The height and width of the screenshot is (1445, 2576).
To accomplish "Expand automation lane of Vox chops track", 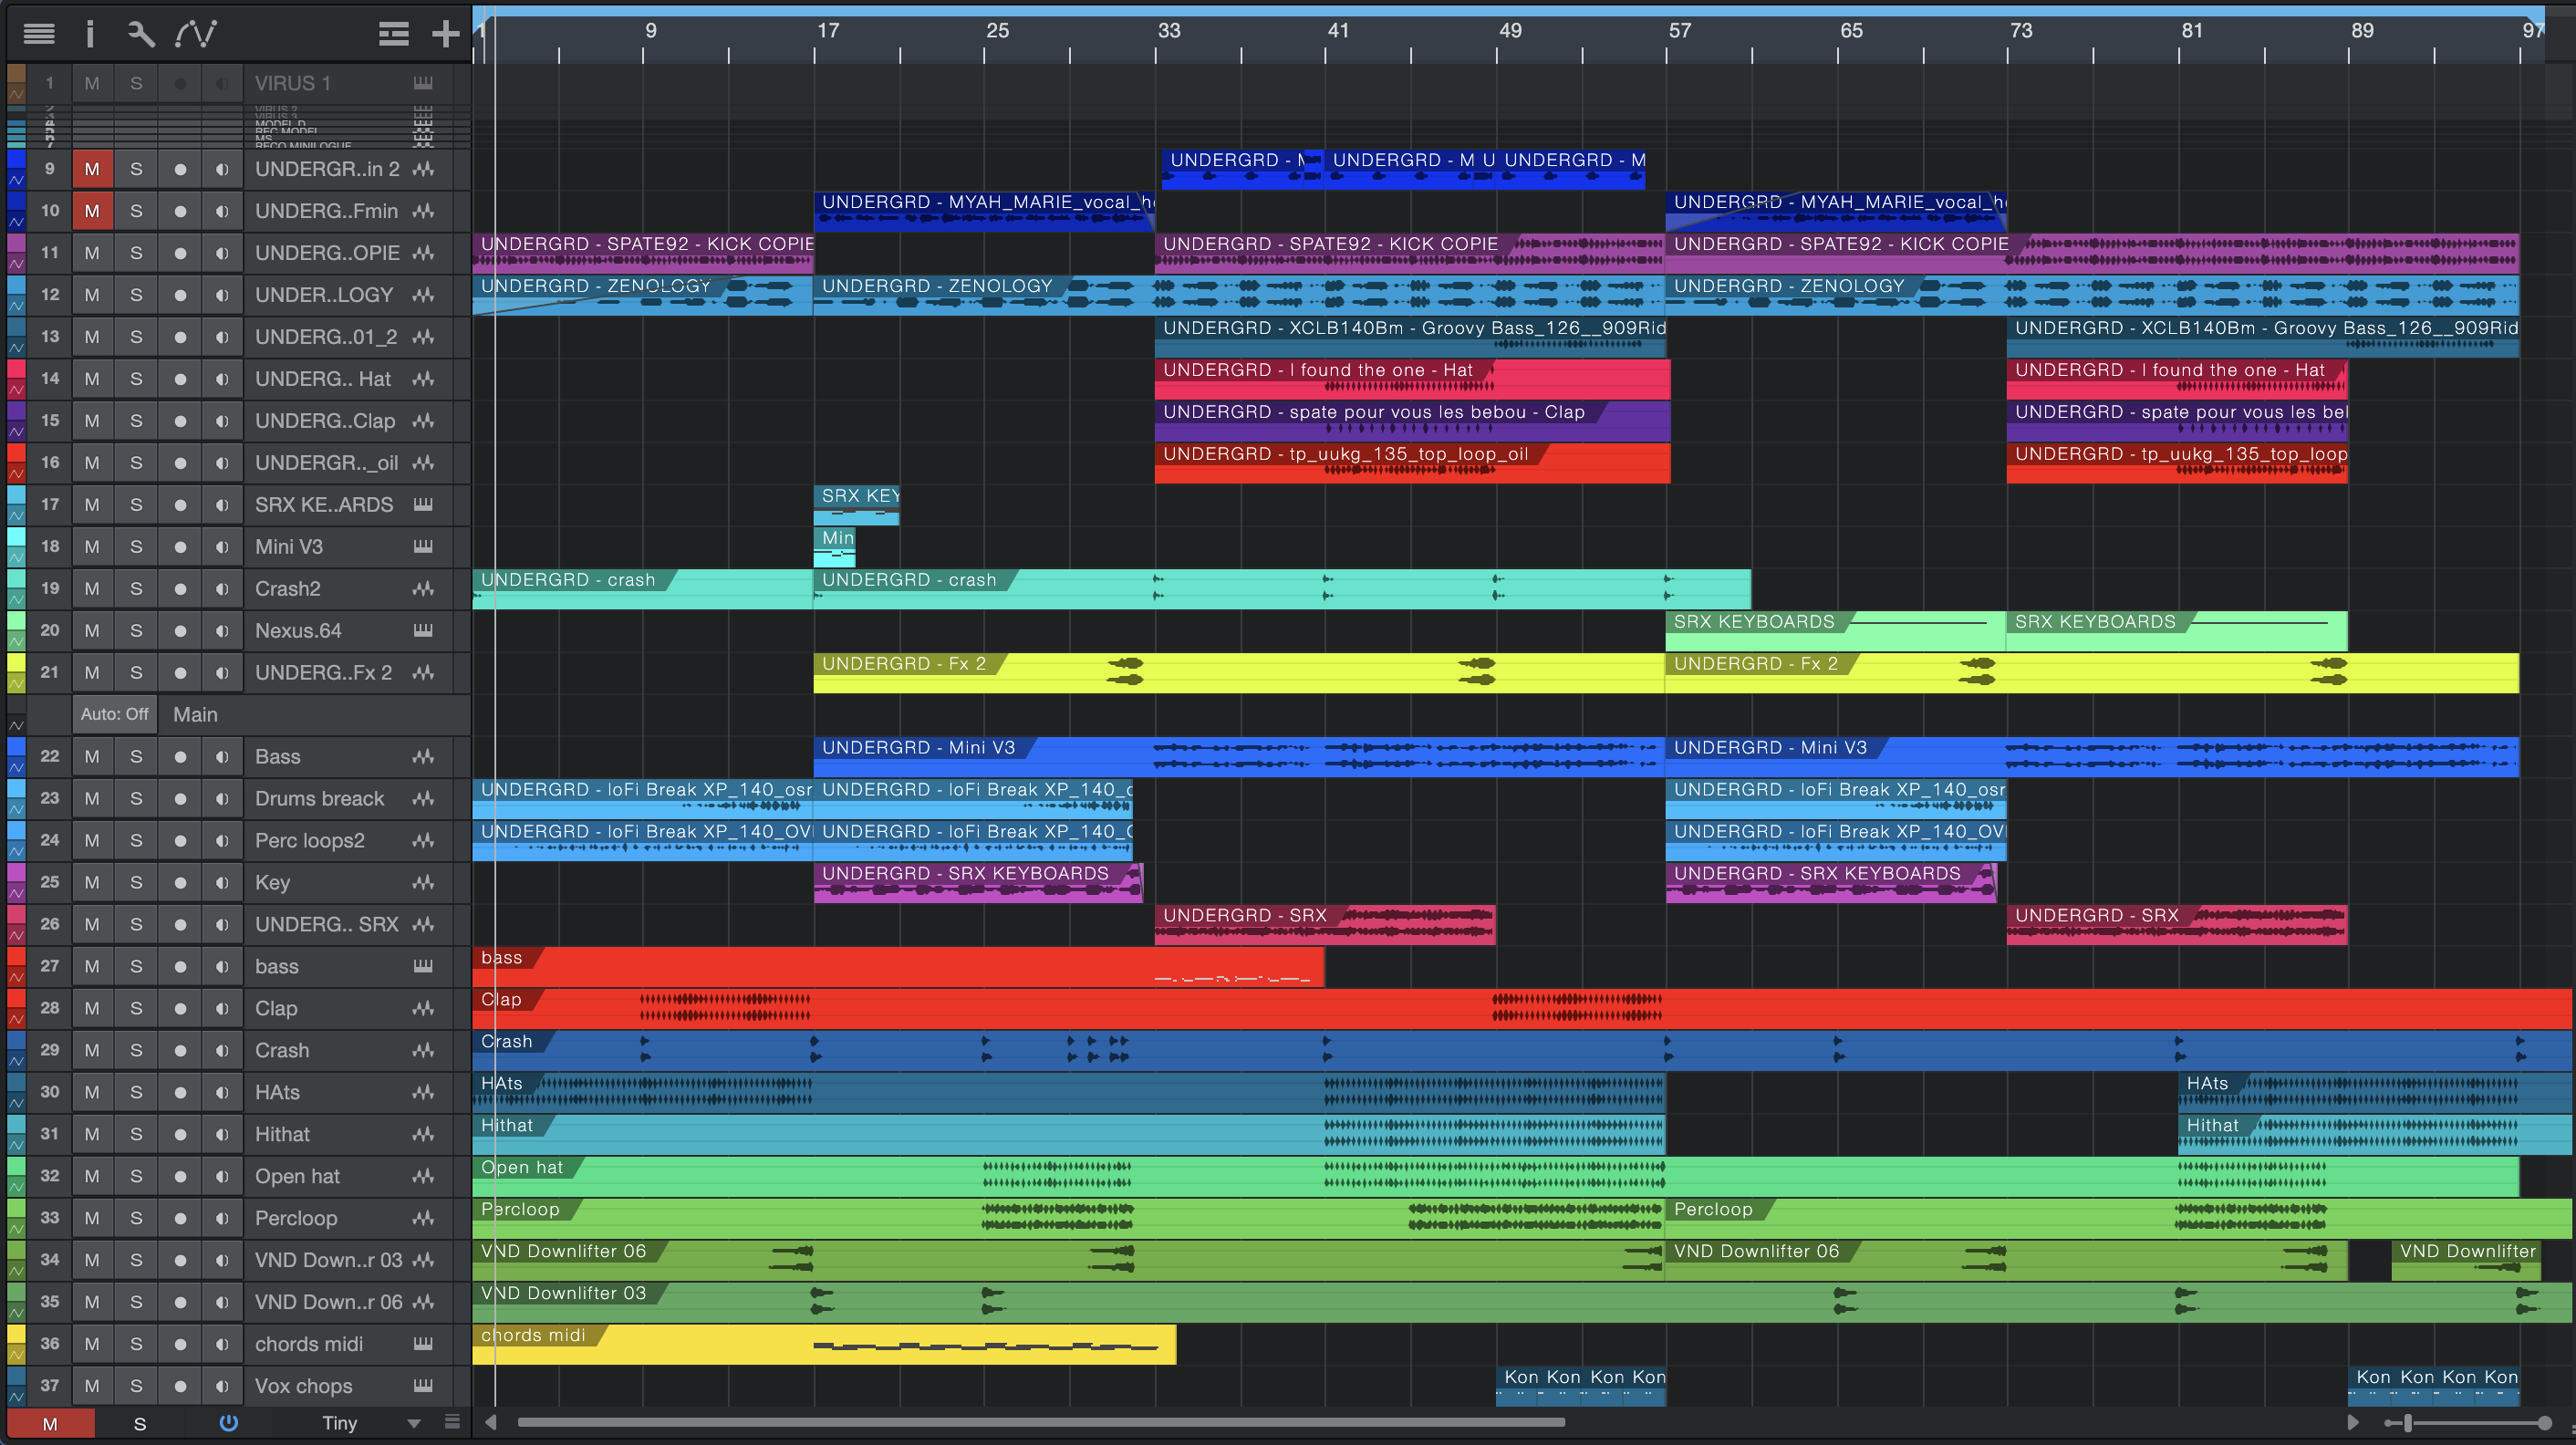I will pos(16,1398).
